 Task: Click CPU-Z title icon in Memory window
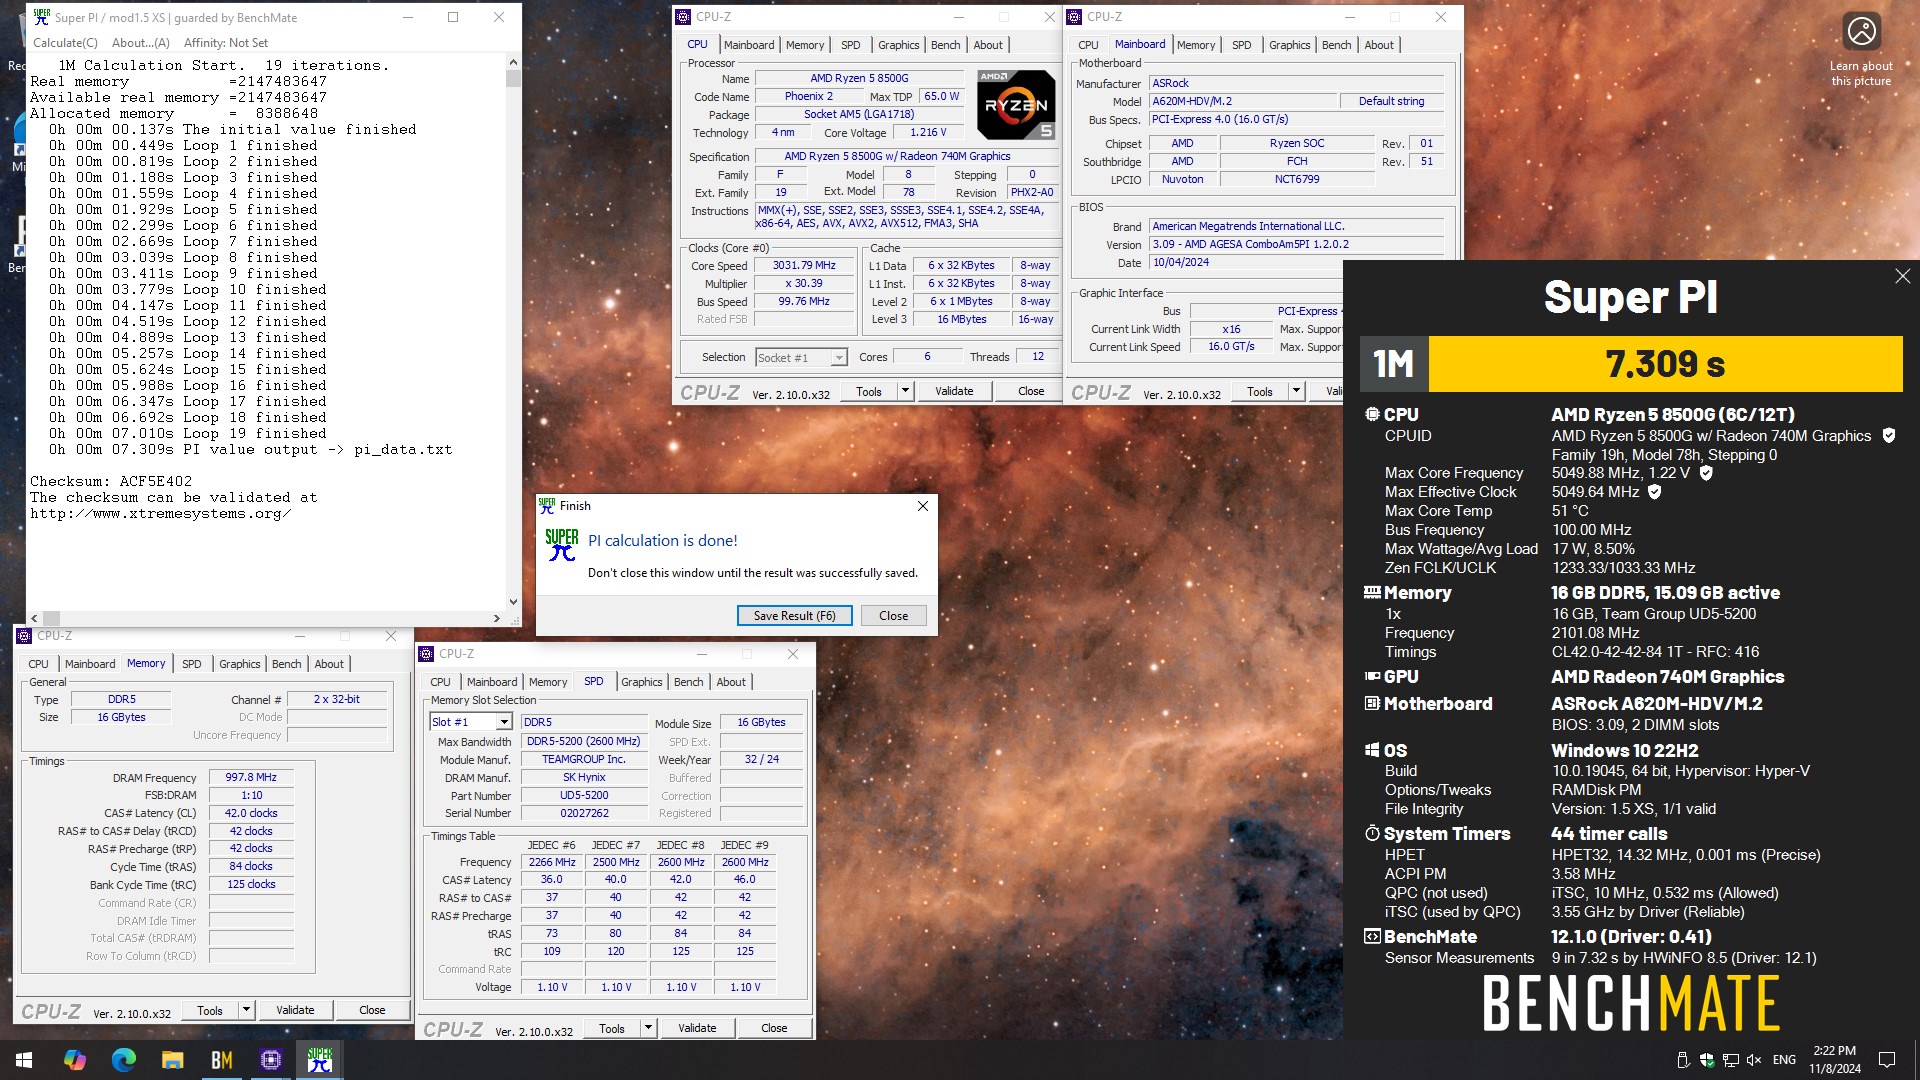point(24,636)
